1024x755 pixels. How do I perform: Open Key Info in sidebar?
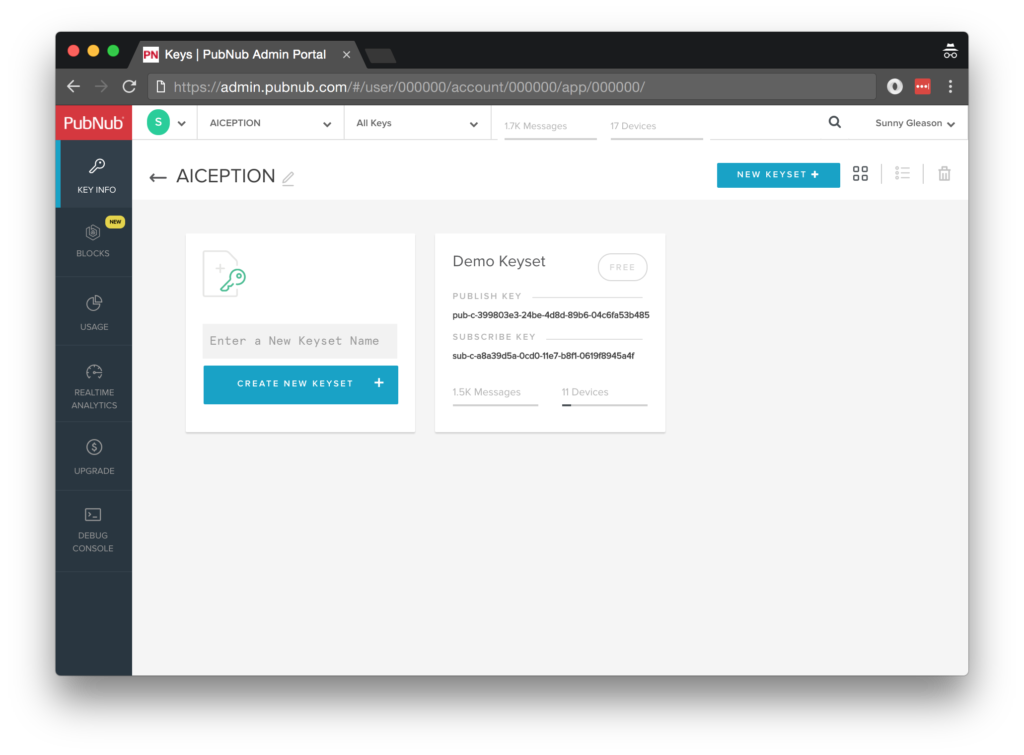click(x=96, y=175)
